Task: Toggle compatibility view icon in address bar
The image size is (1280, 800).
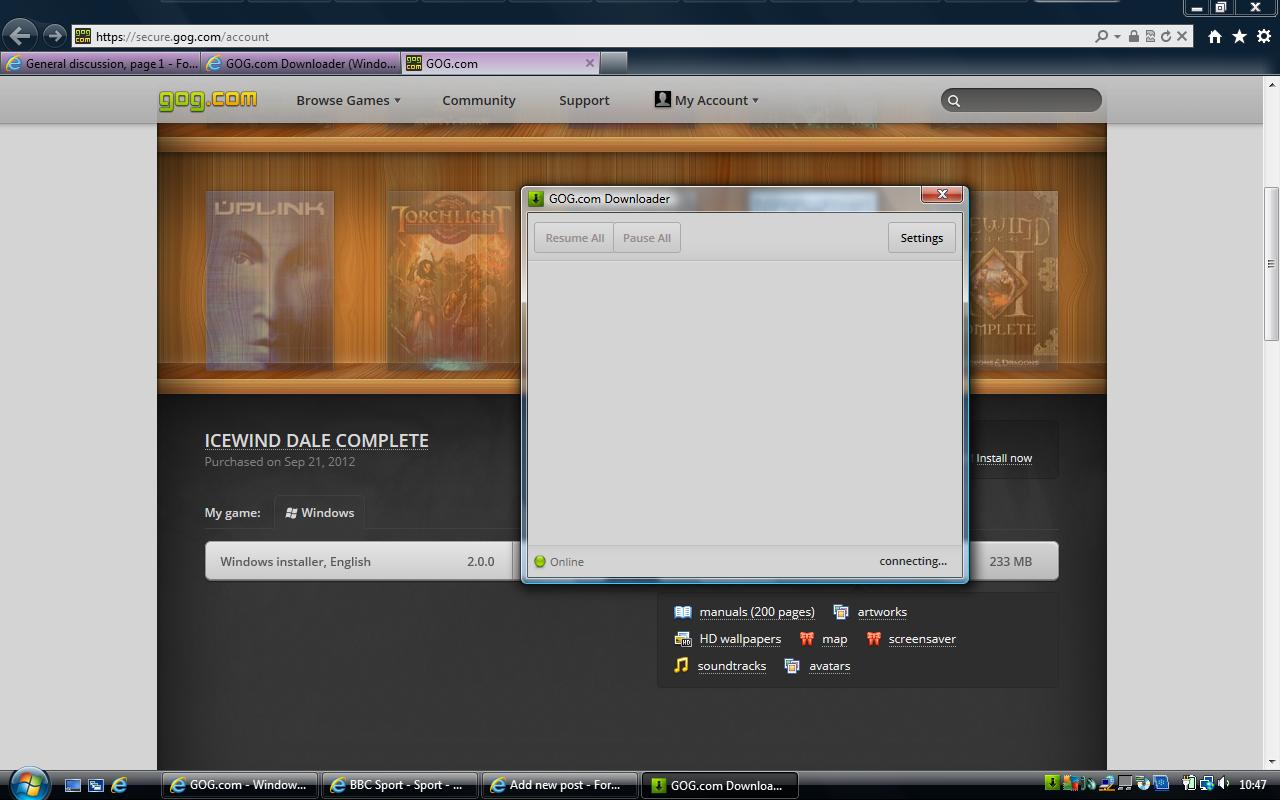Action: pyautogui.click(x=1149, y=36)
